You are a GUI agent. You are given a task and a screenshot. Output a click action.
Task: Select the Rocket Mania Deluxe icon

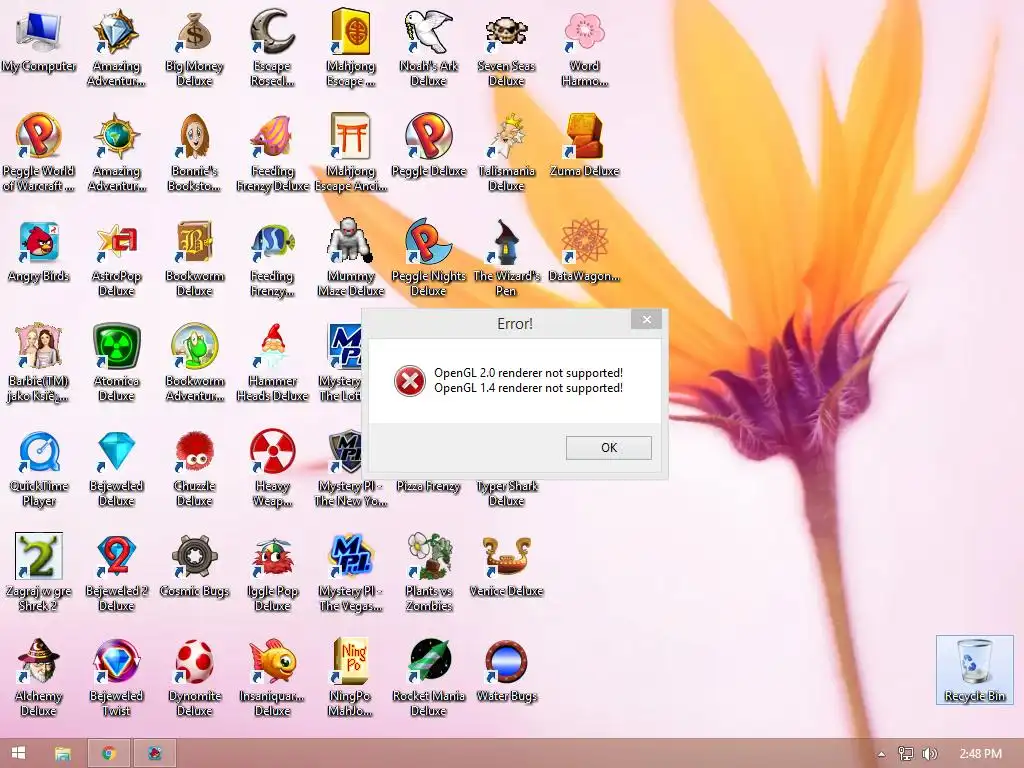click(x=428, y=661)
